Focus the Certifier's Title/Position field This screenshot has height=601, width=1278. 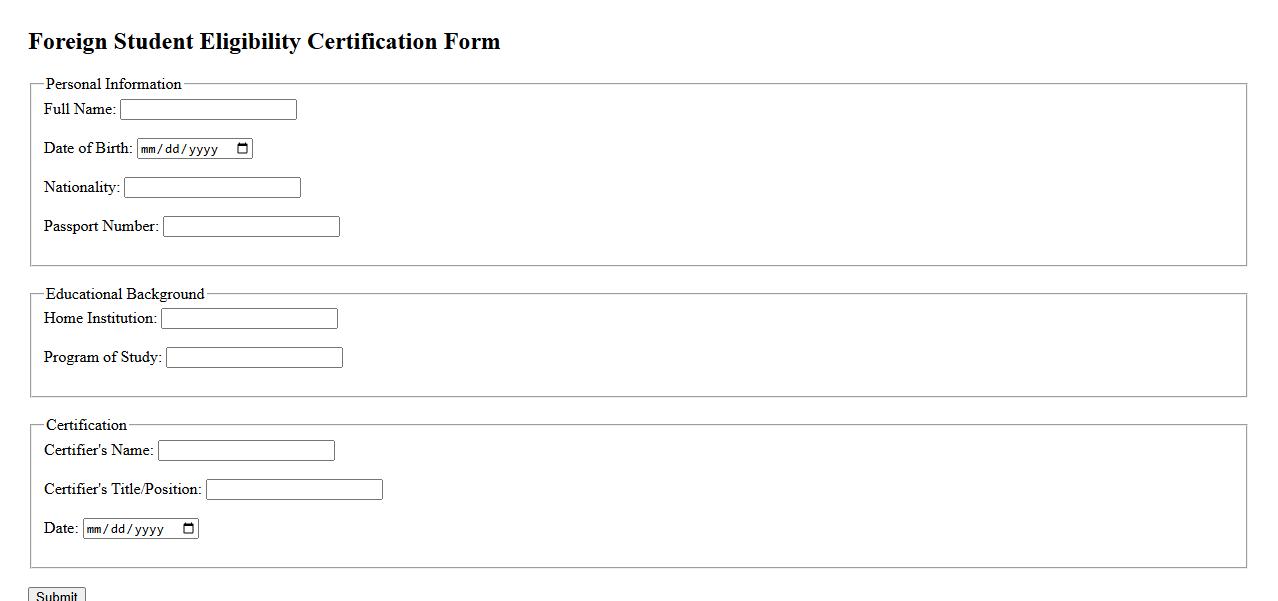294,490
